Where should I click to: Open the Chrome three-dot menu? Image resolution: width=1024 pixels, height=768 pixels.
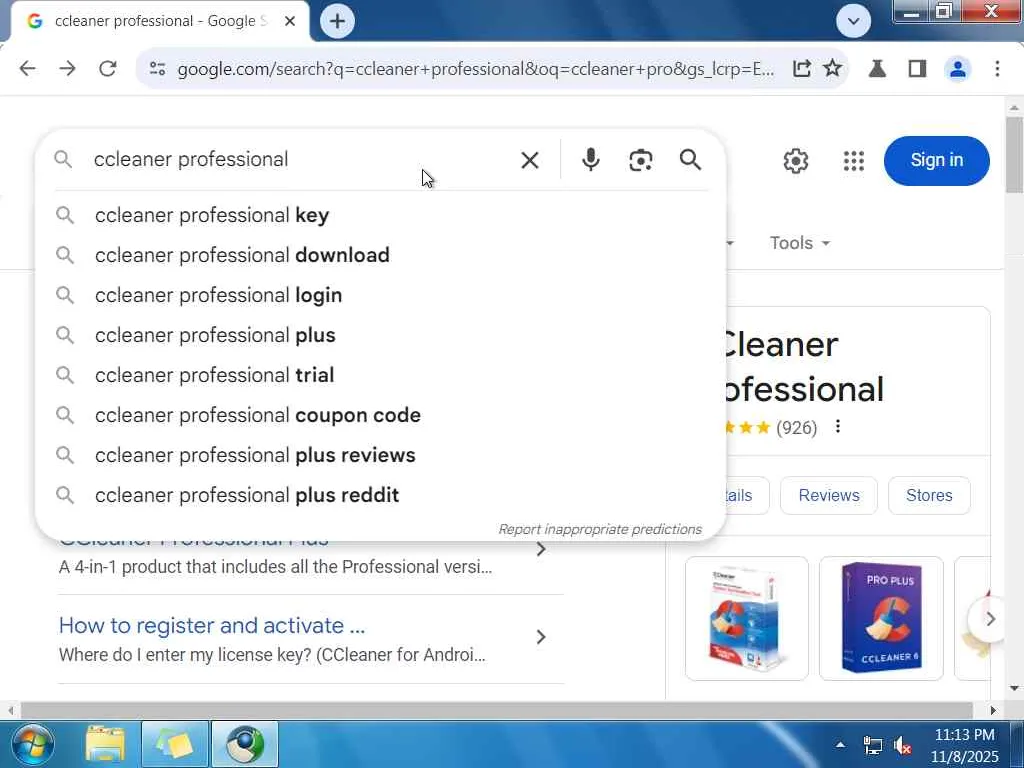997,69
